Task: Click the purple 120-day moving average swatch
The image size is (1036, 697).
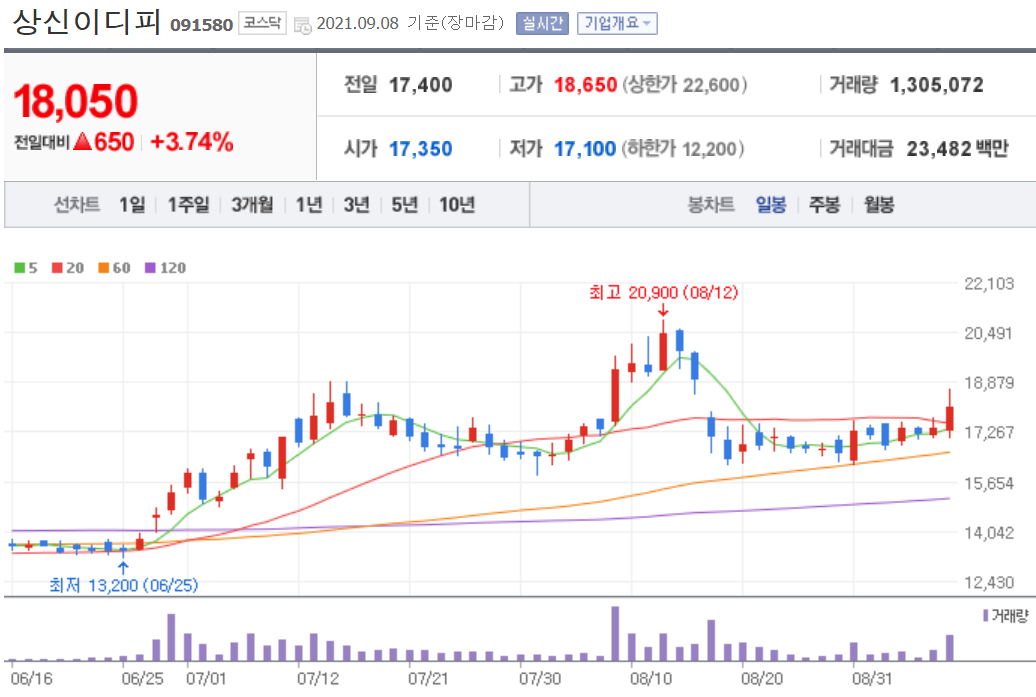Action: [150, 268]
